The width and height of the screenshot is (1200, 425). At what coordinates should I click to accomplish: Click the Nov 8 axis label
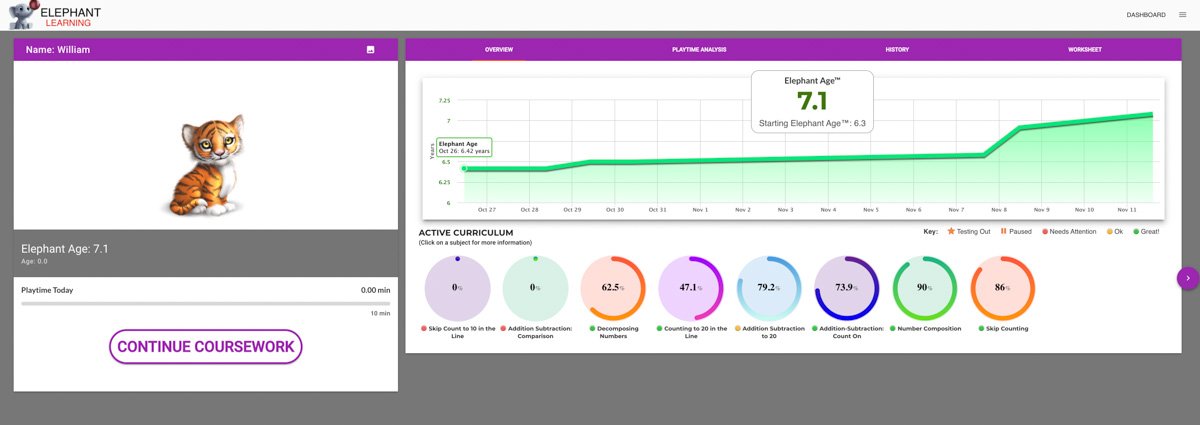point(999,210)
